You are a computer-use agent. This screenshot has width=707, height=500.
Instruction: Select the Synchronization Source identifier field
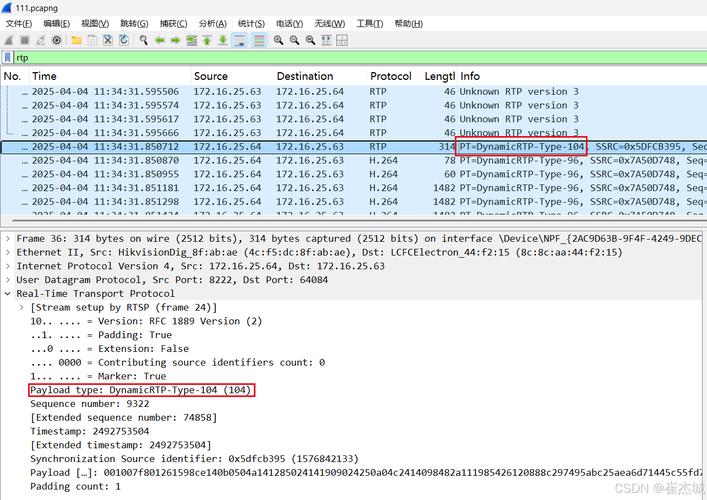pos(194,459)
